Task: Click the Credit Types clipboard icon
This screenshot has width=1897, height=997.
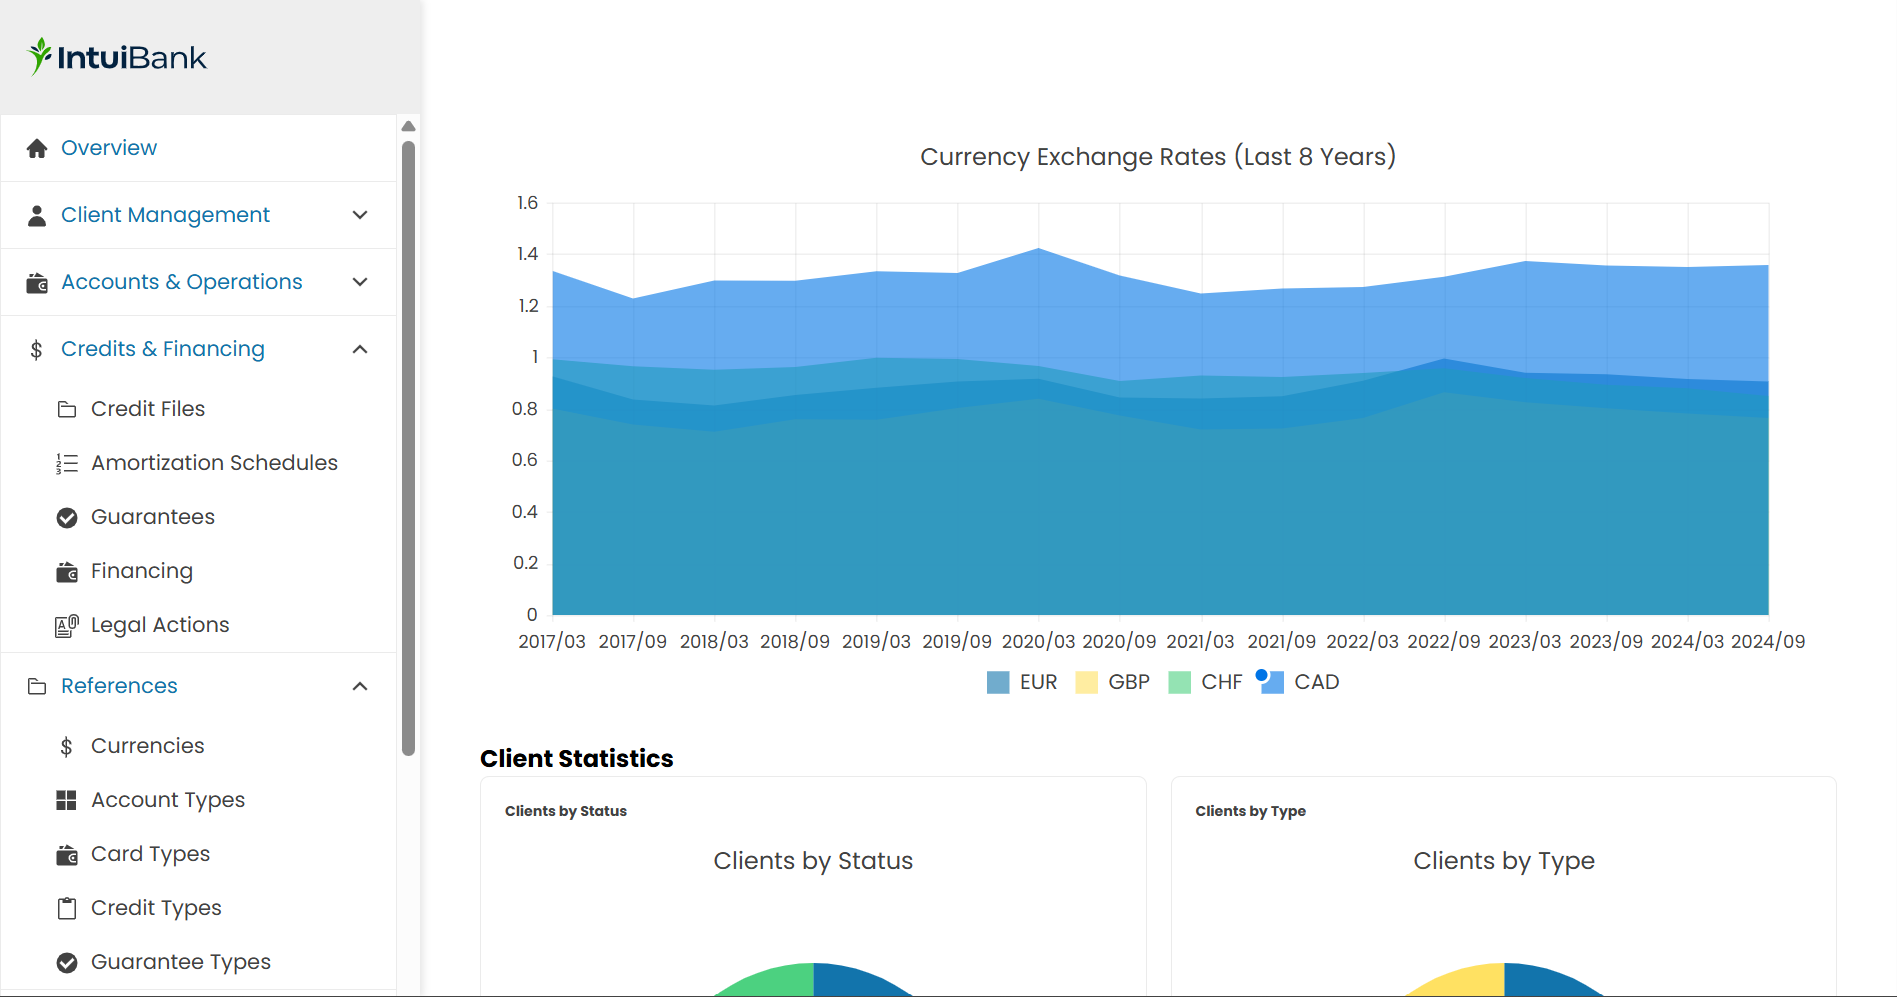Action: 67,908
